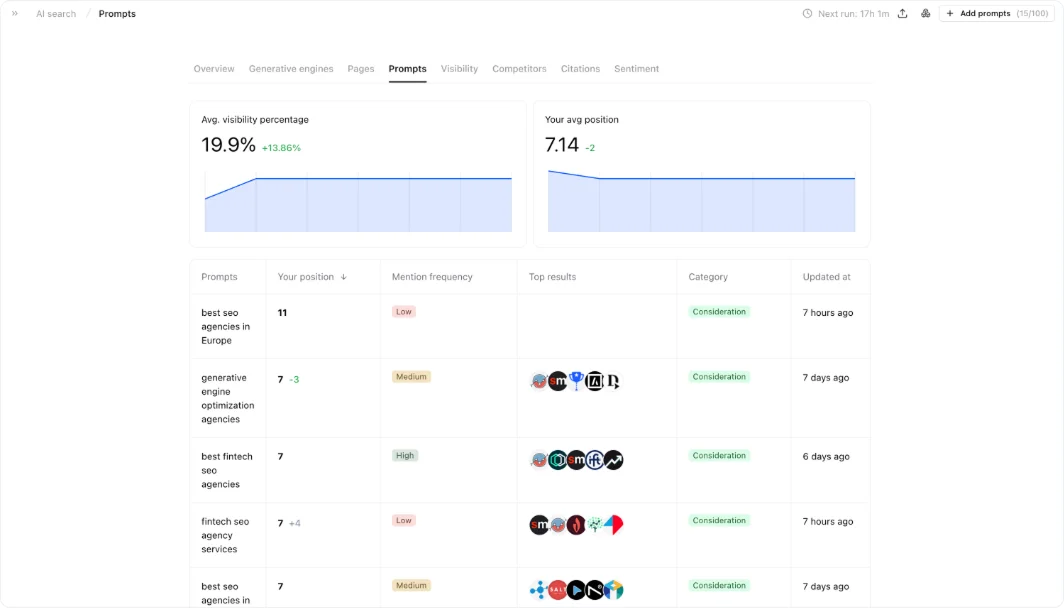Click the Avg. visibility percentage chart
Viewport: 1064px width, 608px height.
point(358,202)
